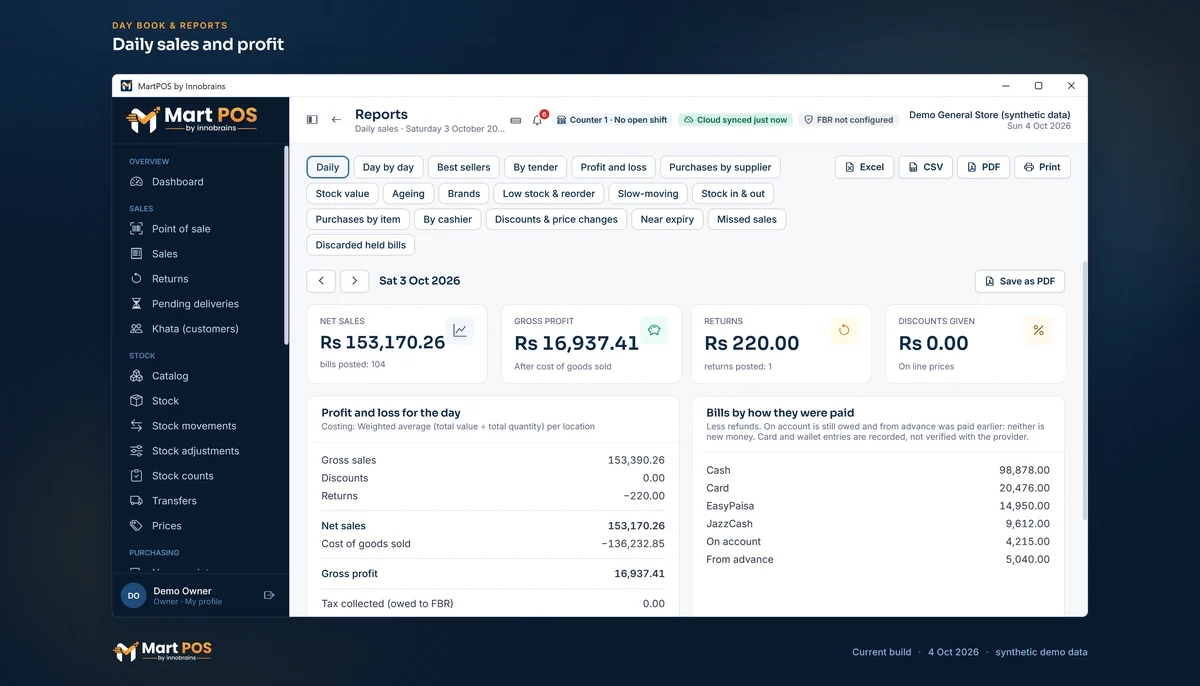Open the By cashier report
Viewport: 1200px width, 686px height.
tap(448, 219)
